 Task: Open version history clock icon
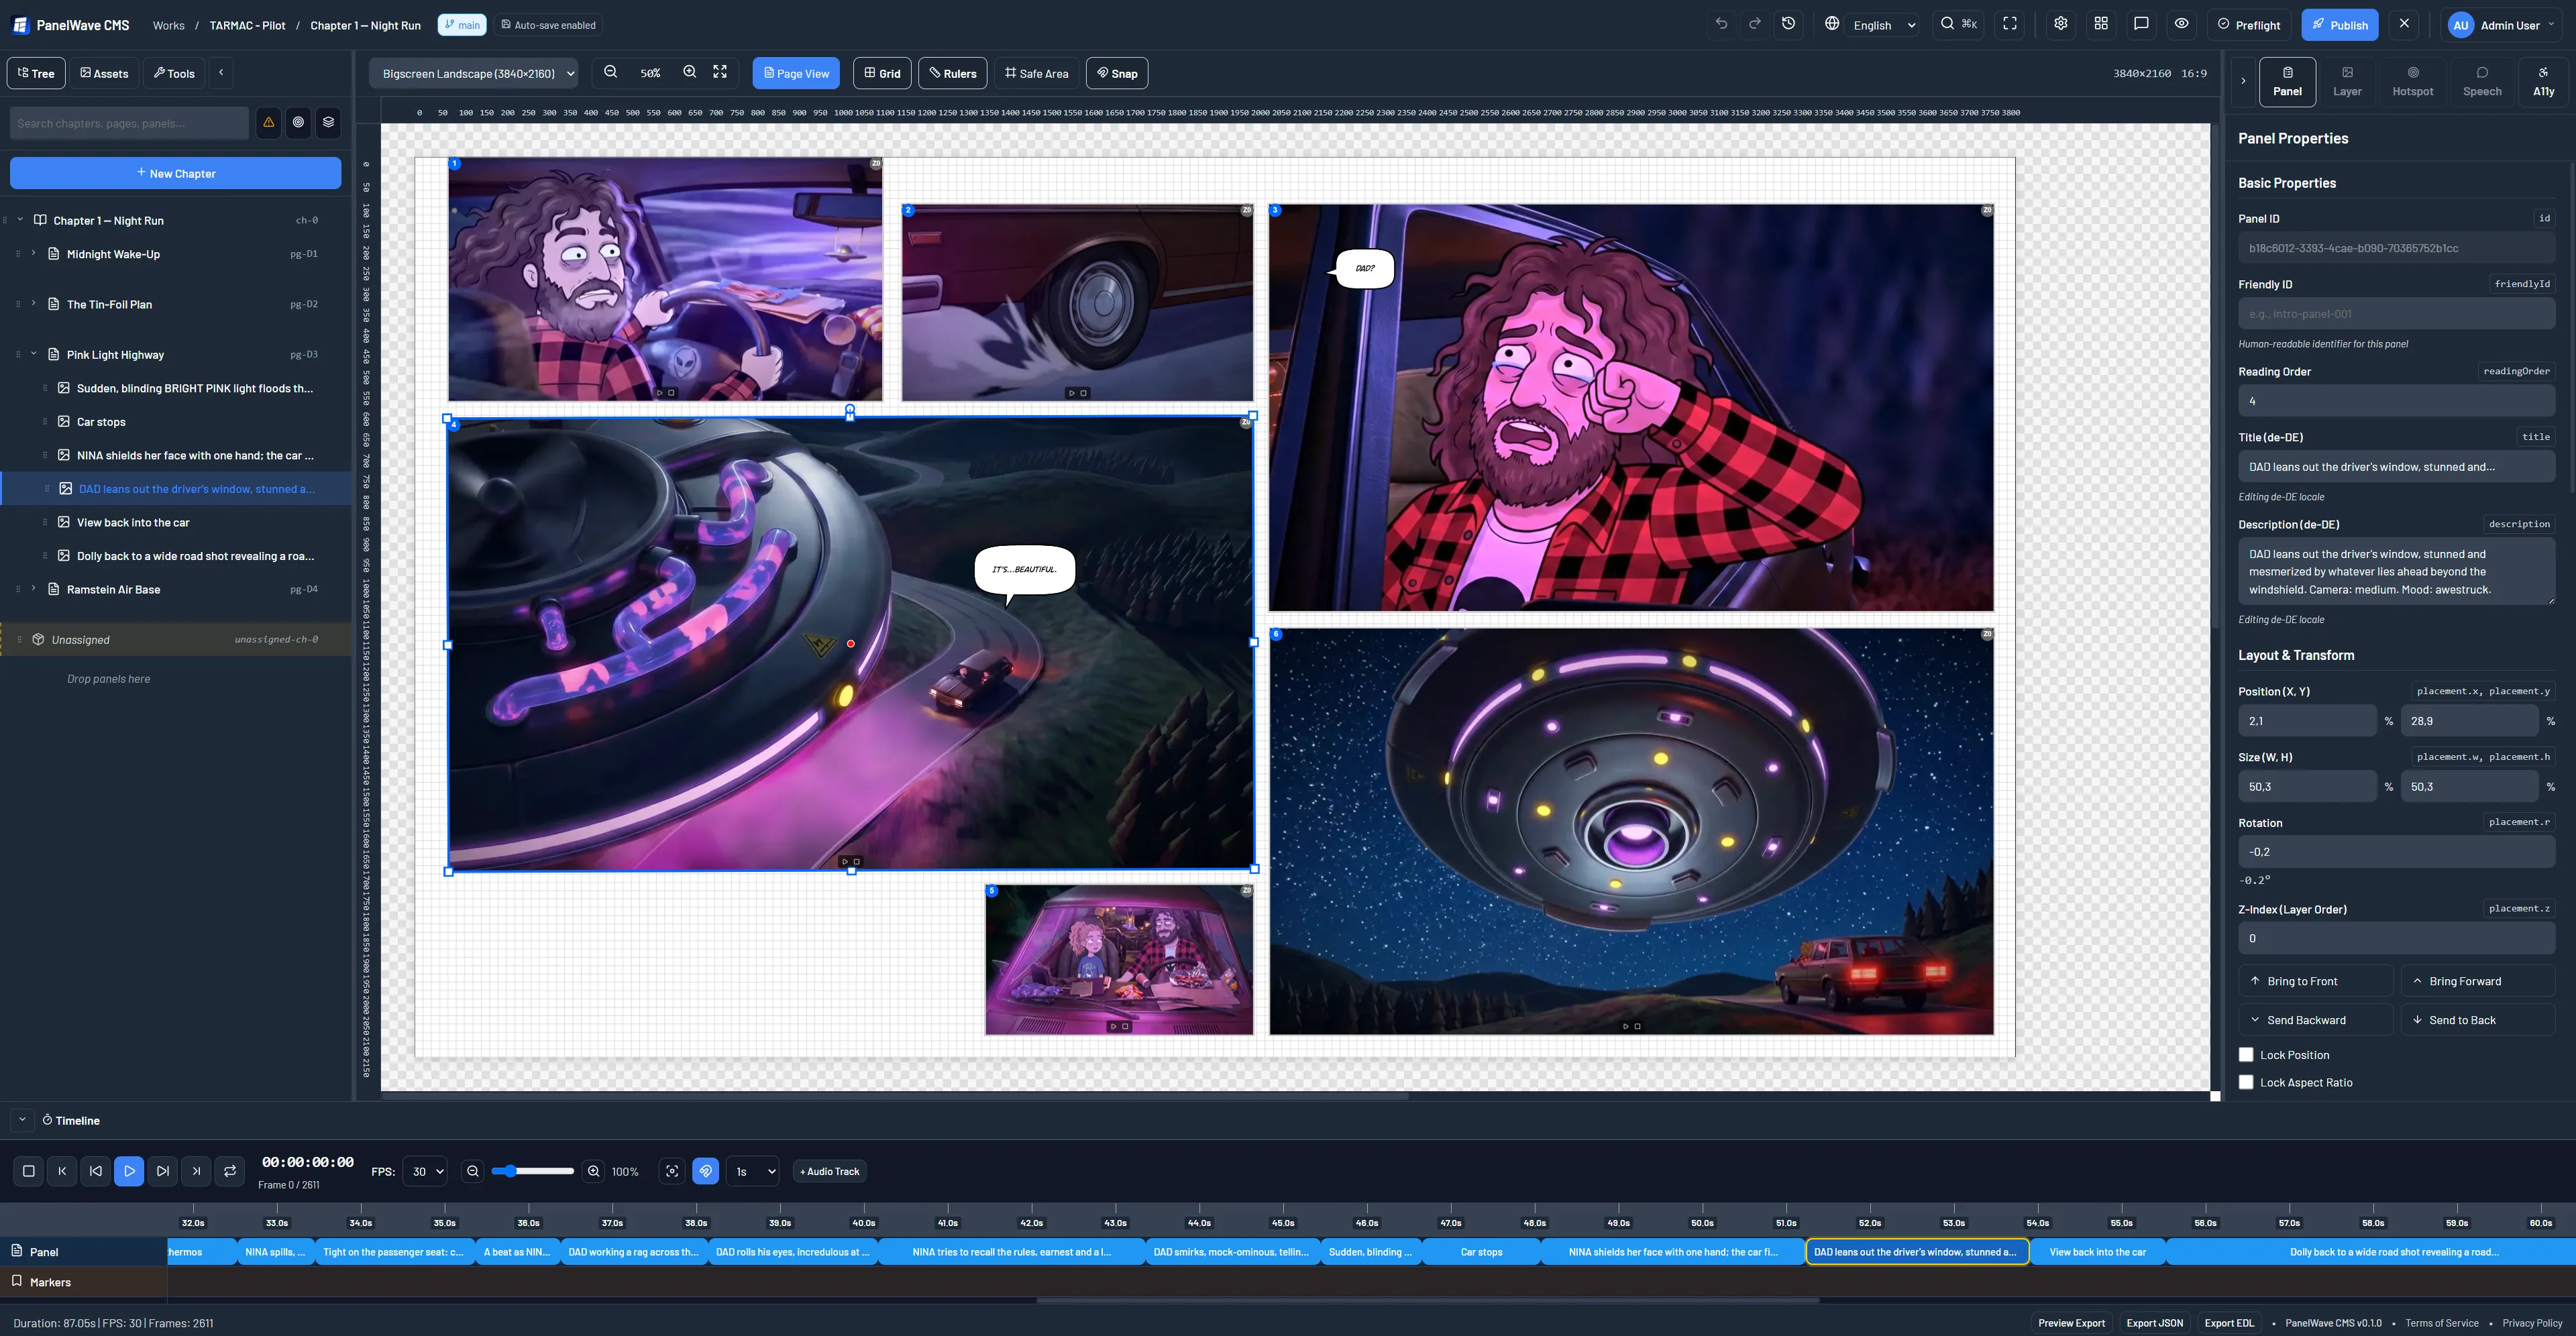click(1789, 24)
